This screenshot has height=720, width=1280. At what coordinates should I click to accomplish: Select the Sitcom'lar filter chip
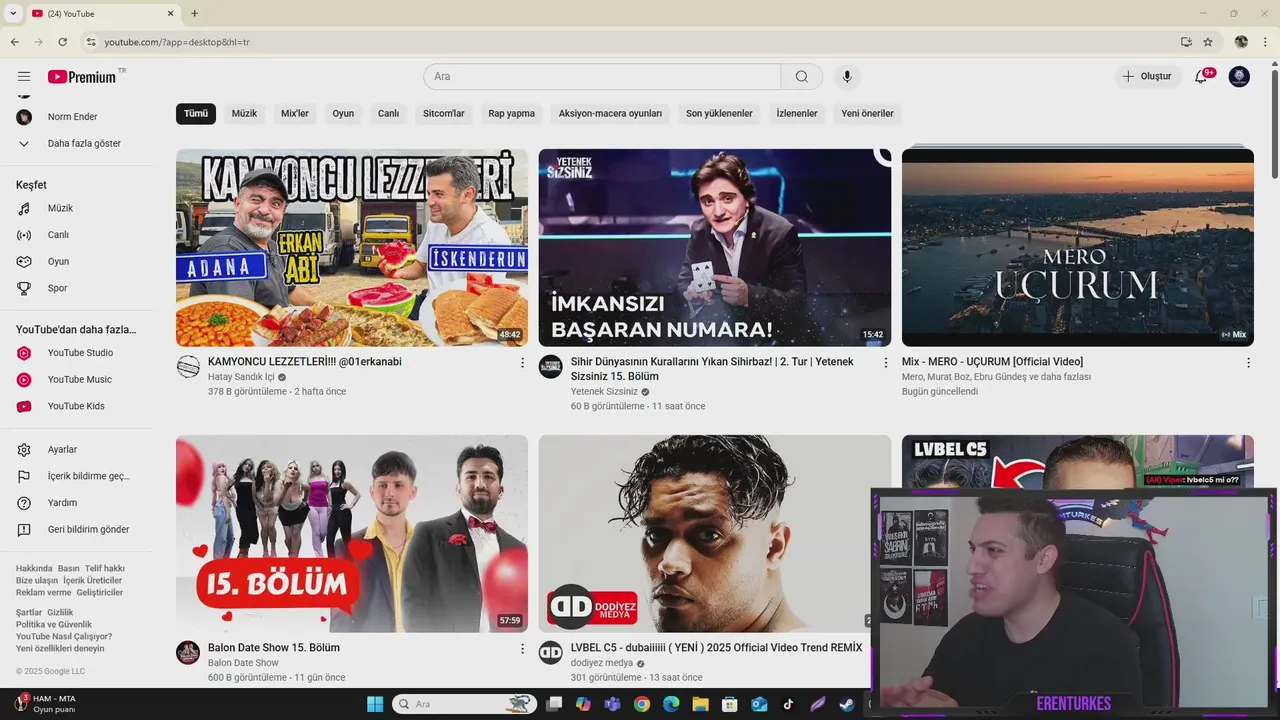[444, 114]
